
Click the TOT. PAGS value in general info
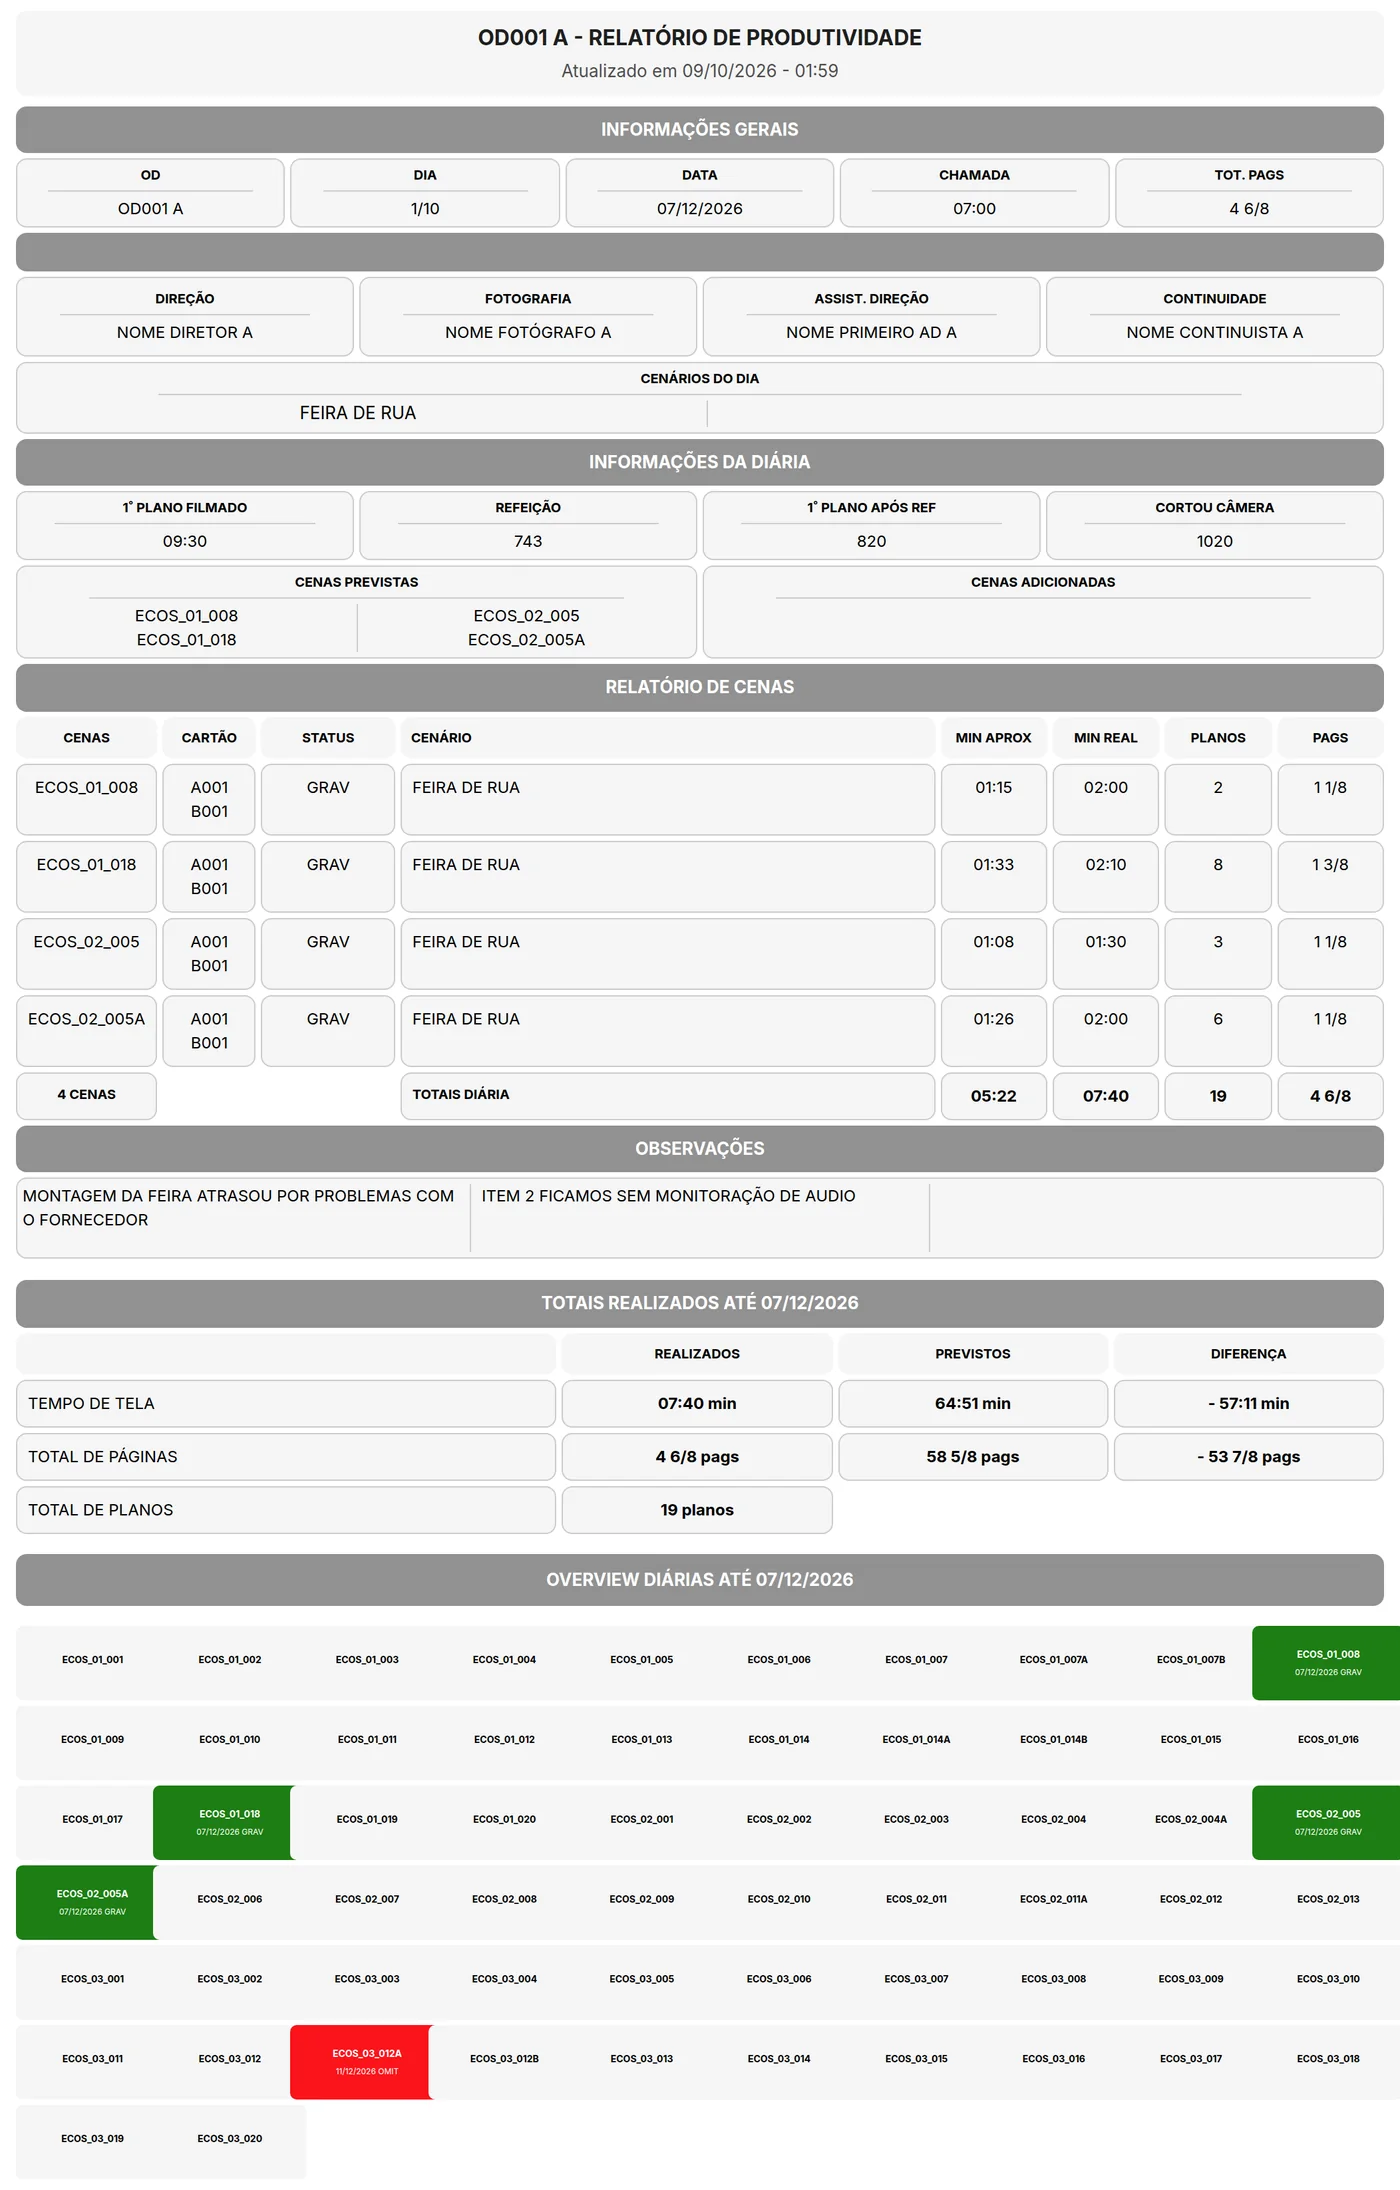(x=1249, y=209)
